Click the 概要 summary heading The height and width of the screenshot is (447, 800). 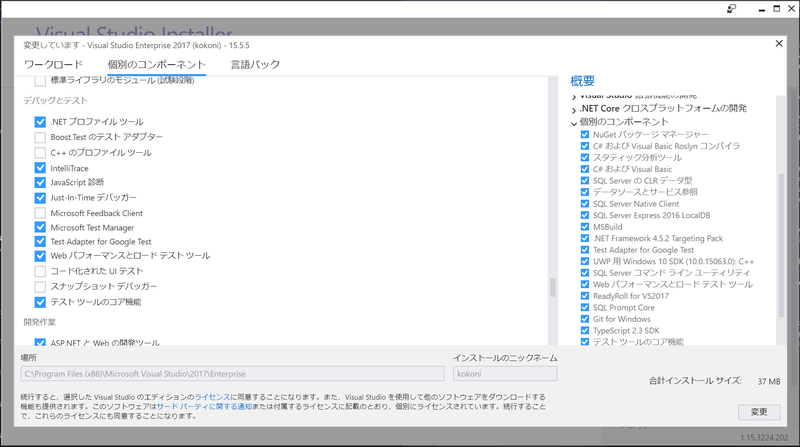click(x=583, y=81)
